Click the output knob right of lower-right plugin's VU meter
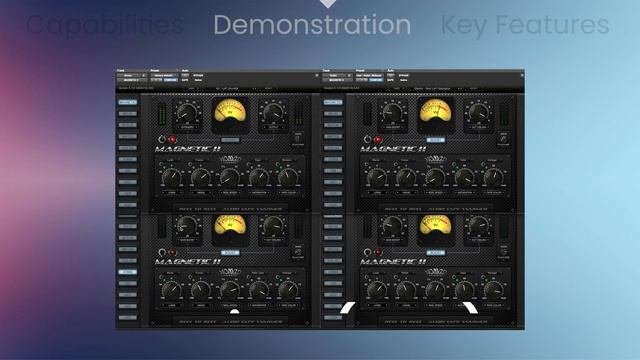Viewport: 640px width, 360px height. [x=478, y=225]
